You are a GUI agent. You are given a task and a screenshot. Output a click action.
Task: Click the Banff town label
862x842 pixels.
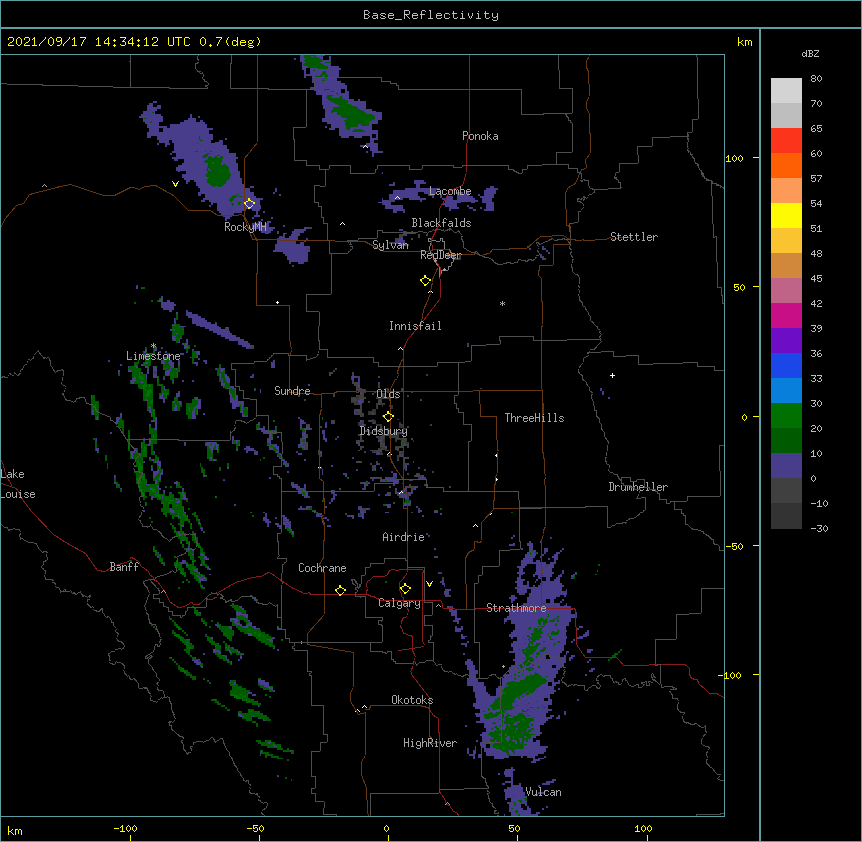point(124,567)
